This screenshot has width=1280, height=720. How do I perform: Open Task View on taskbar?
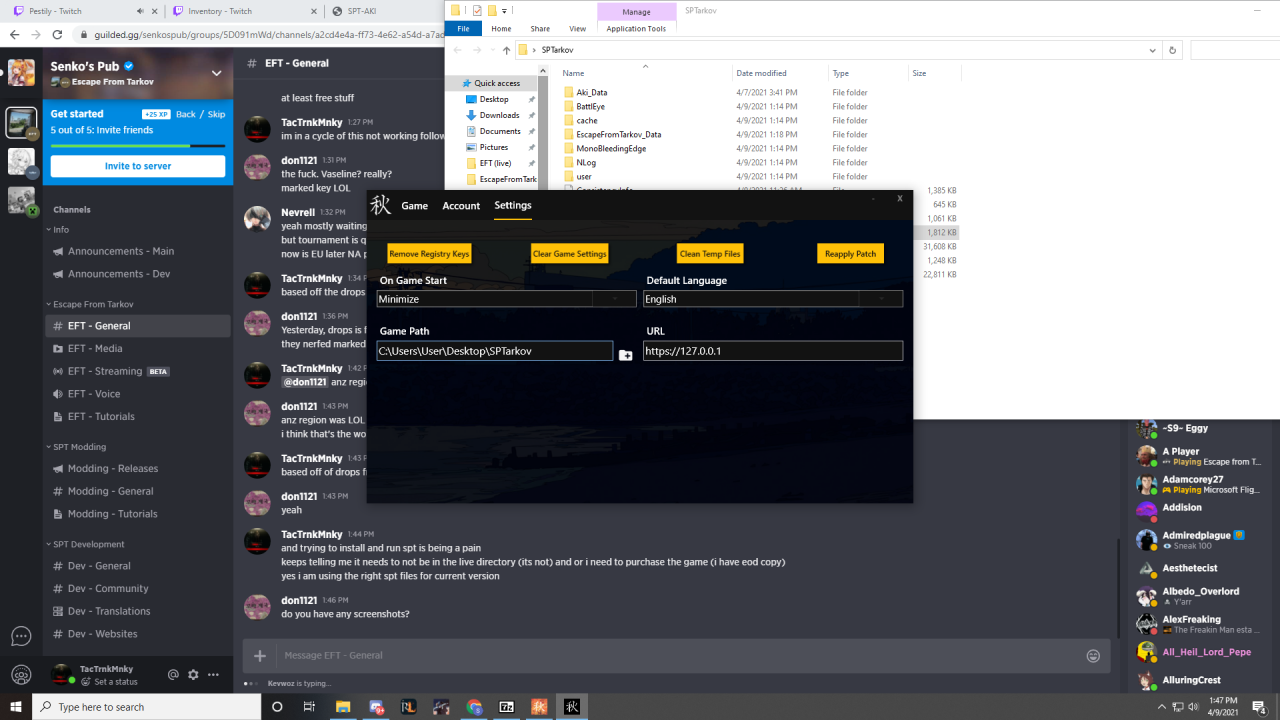(309, 707)
